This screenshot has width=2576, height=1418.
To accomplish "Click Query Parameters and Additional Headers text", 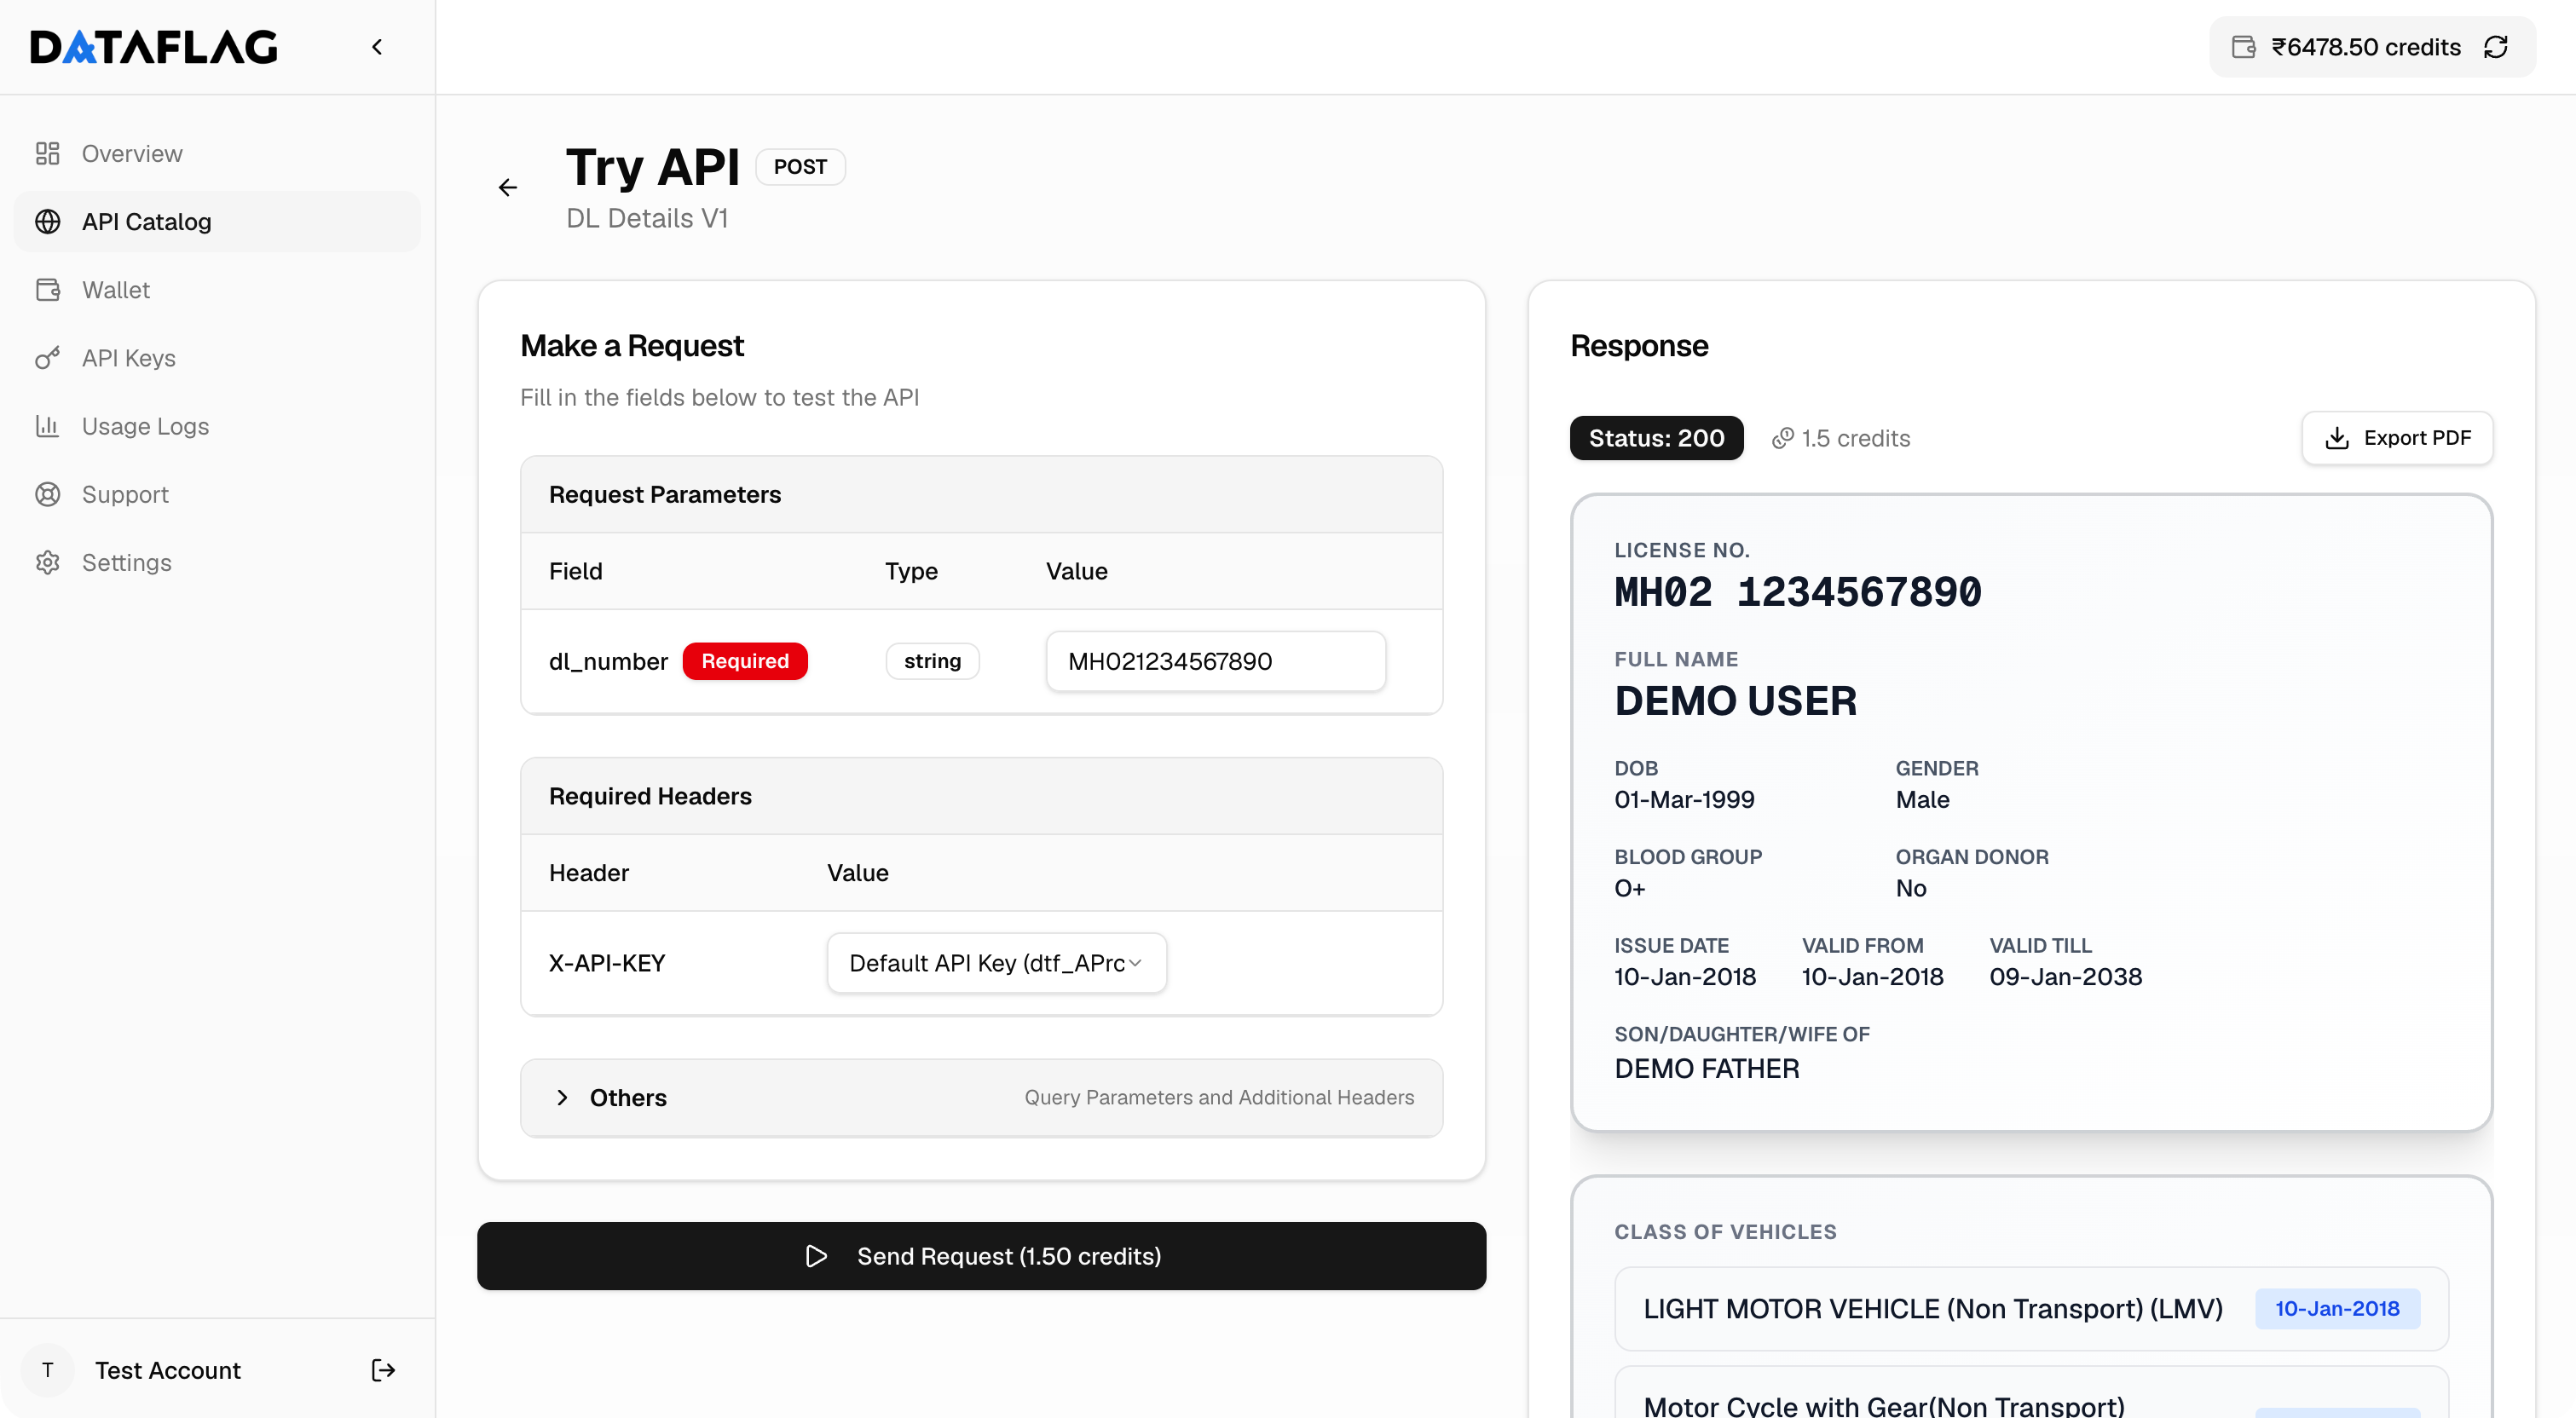I will (x=1219, y=1098).
